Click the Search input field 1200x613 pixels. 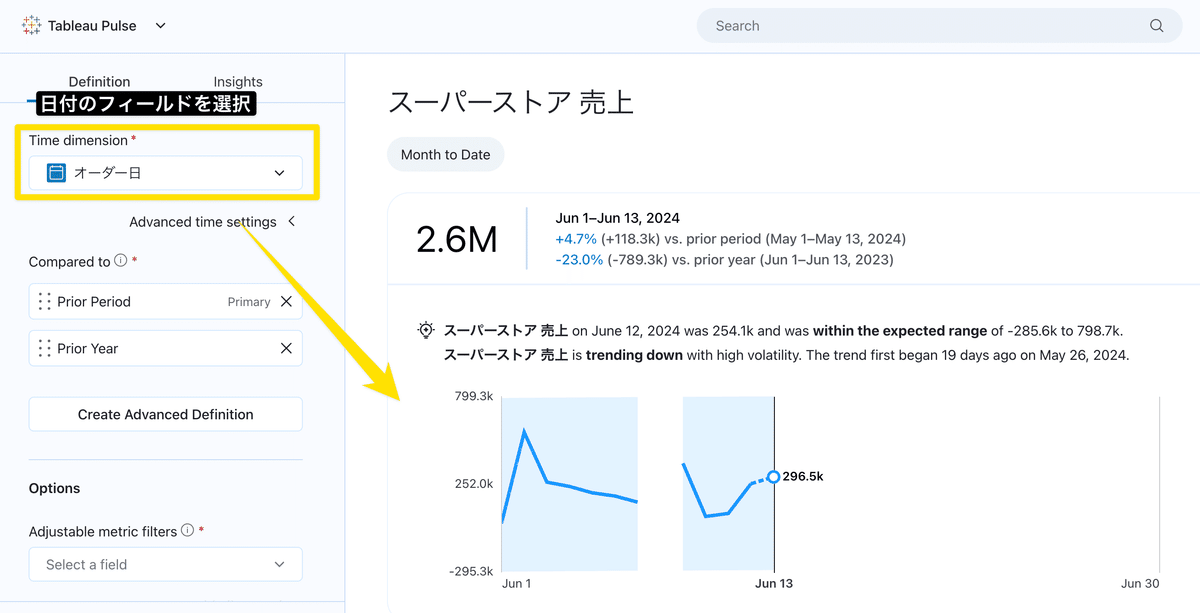pos(938,26)
